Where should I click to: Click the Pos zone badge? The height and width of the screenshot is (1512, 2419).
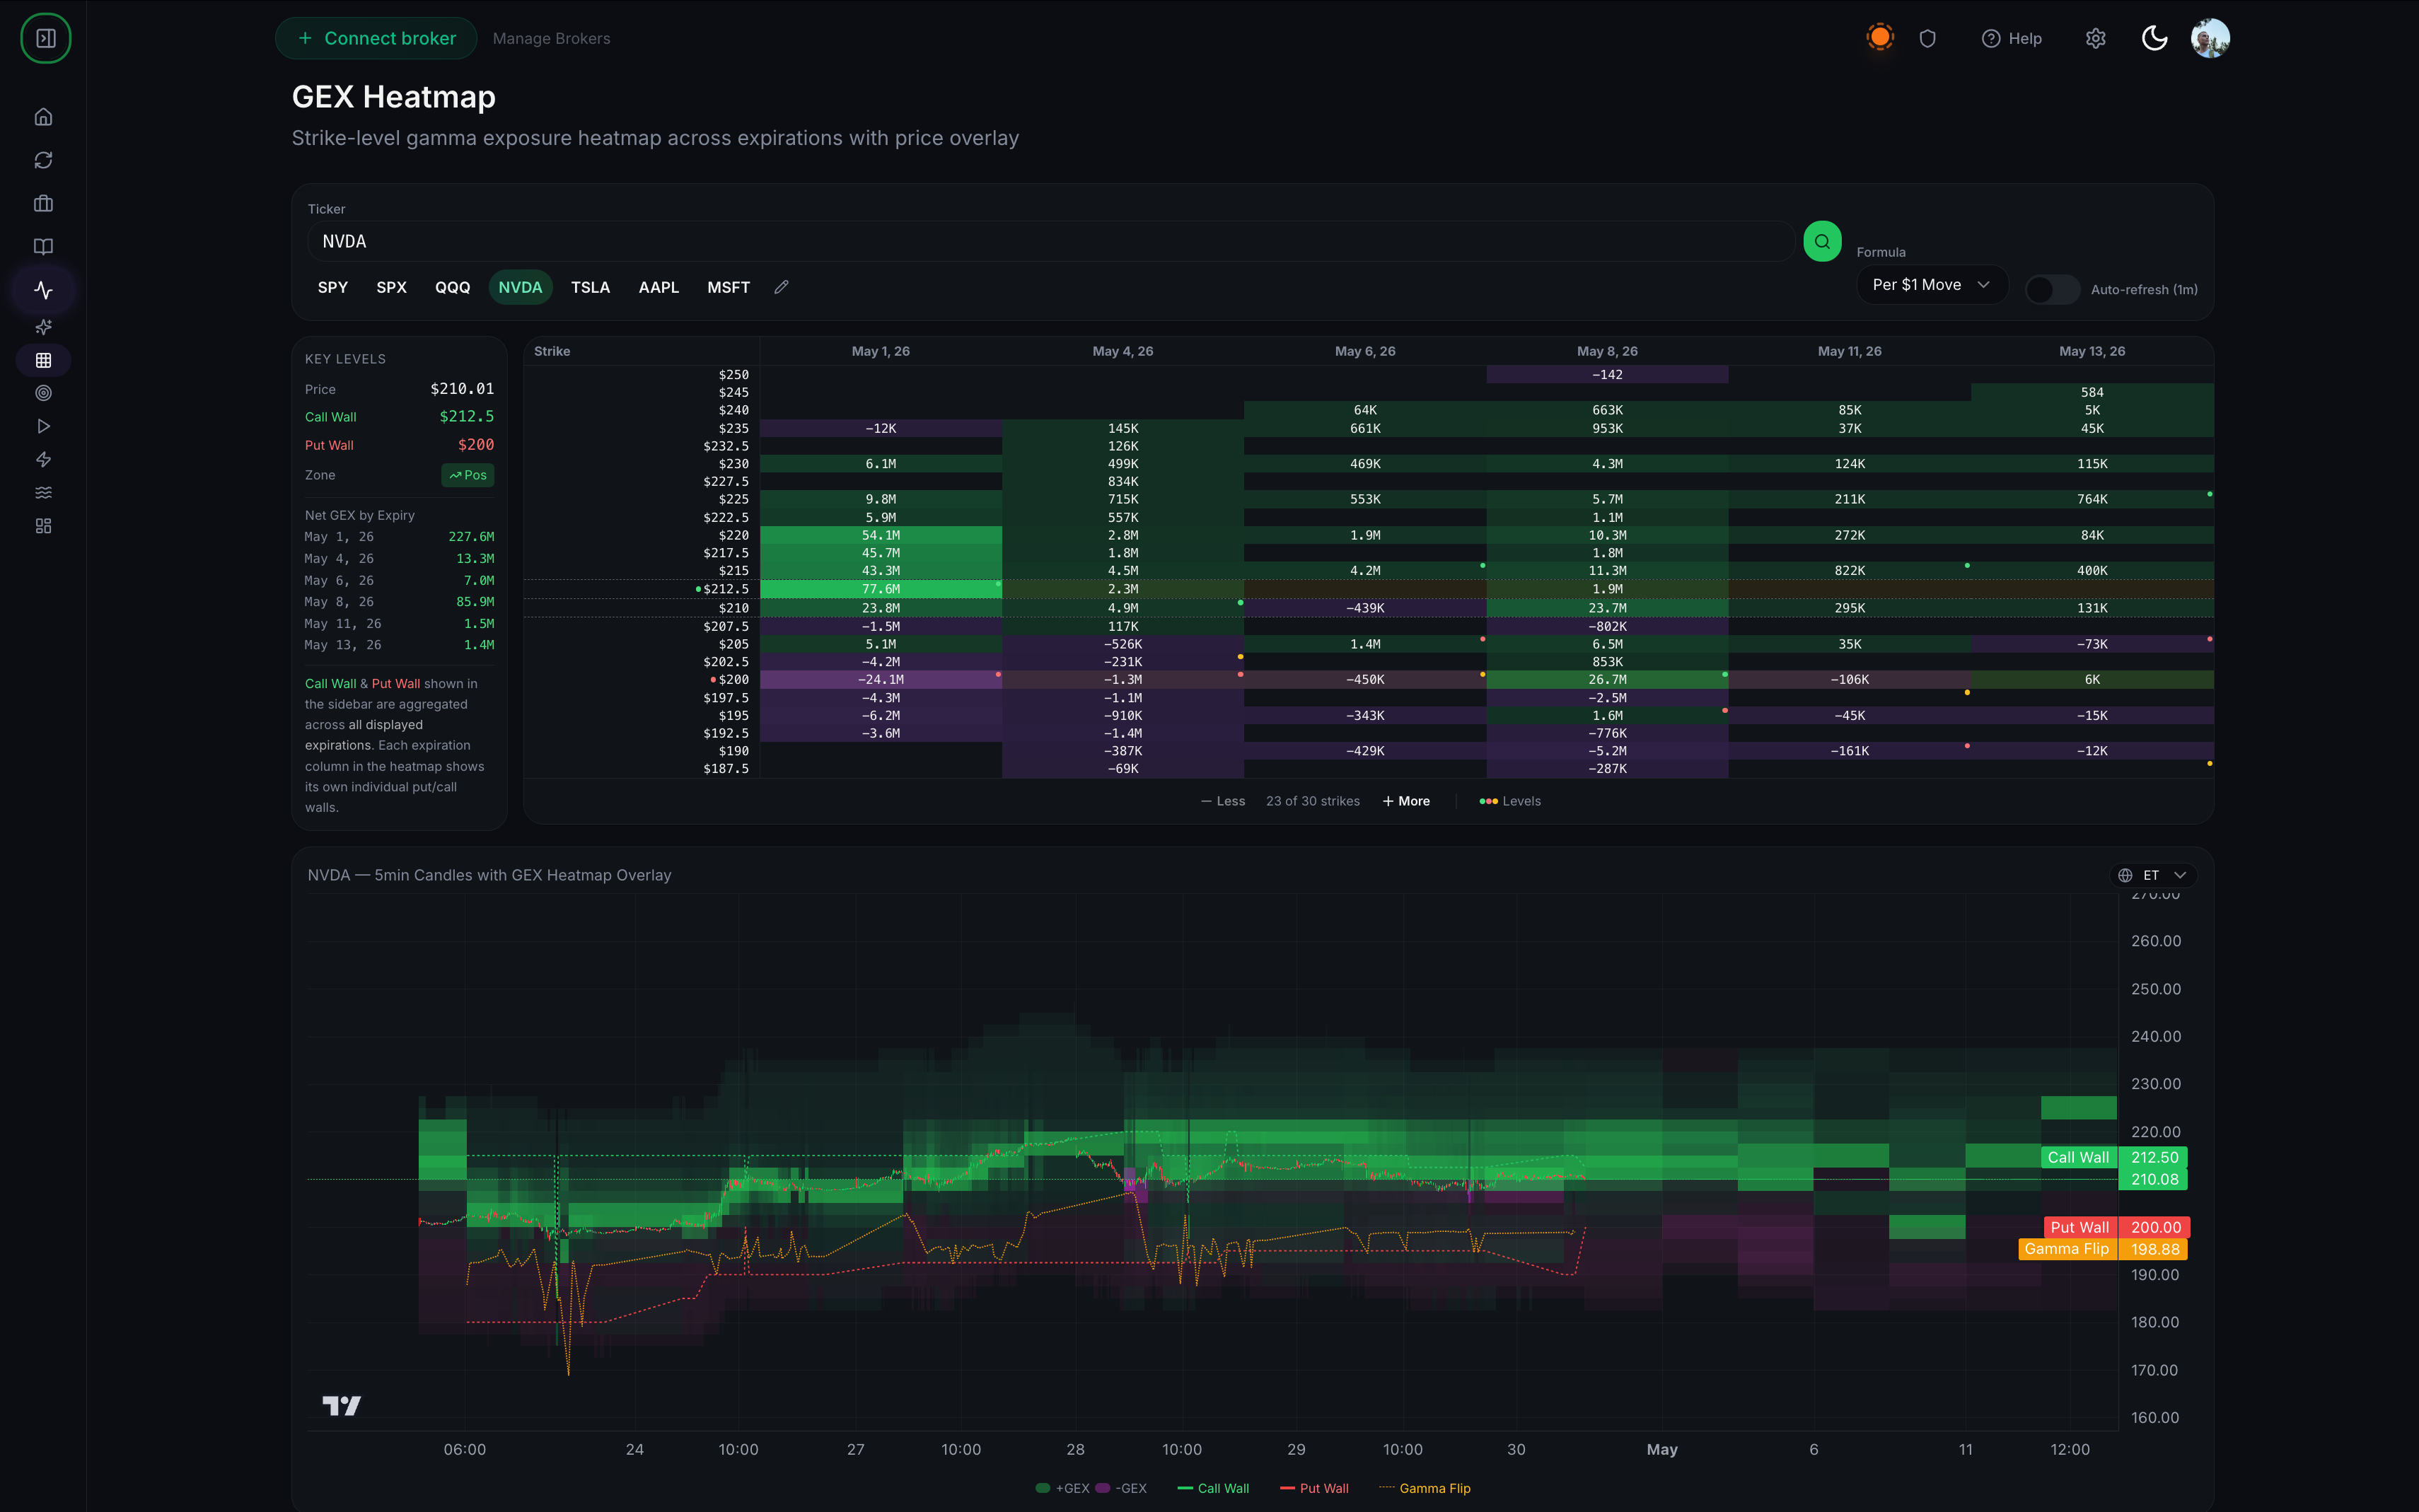coord(468,475)
